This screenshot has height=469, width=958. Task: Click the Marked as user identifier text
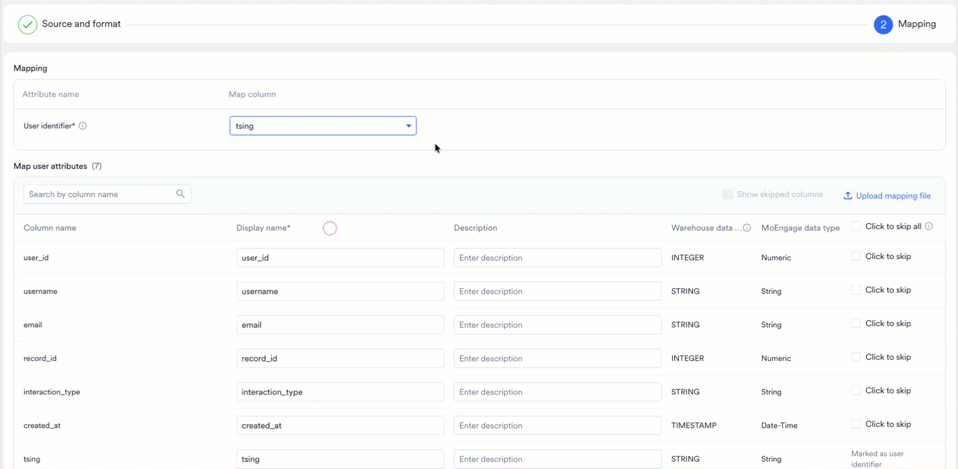pos(877,459)
